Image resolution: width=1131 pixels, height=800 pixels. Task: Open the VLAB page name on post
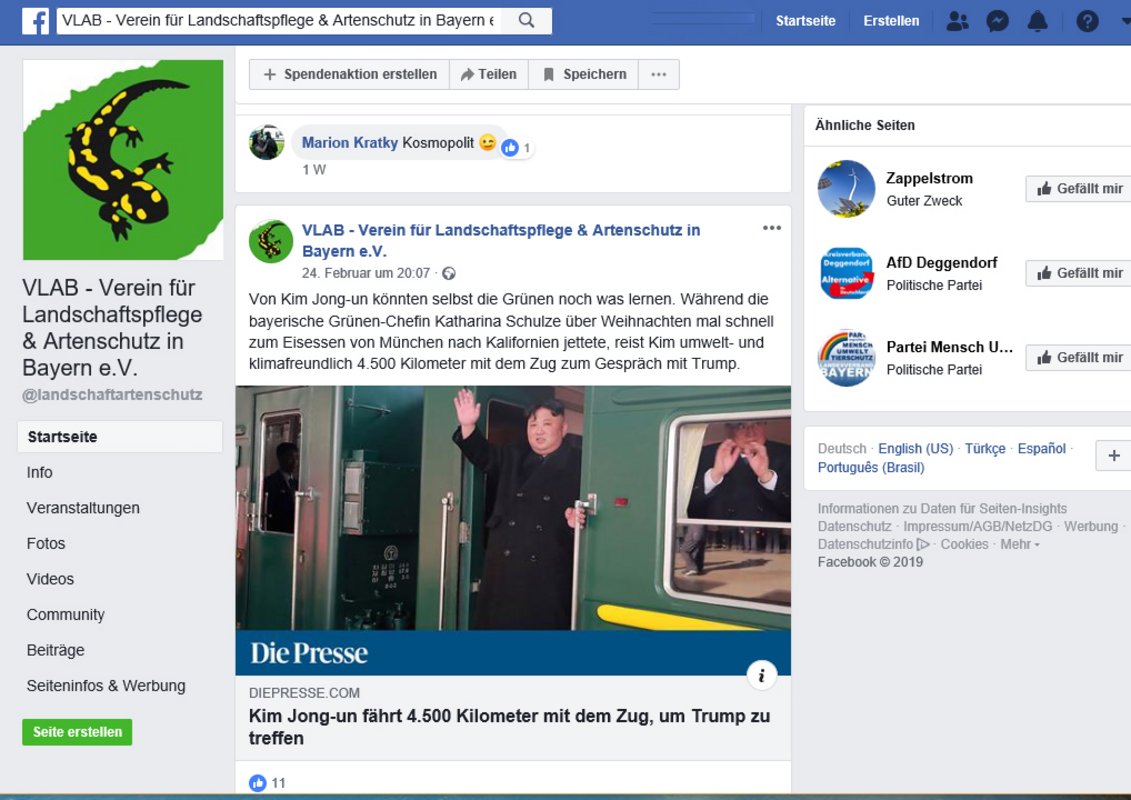tap(501, 240)
